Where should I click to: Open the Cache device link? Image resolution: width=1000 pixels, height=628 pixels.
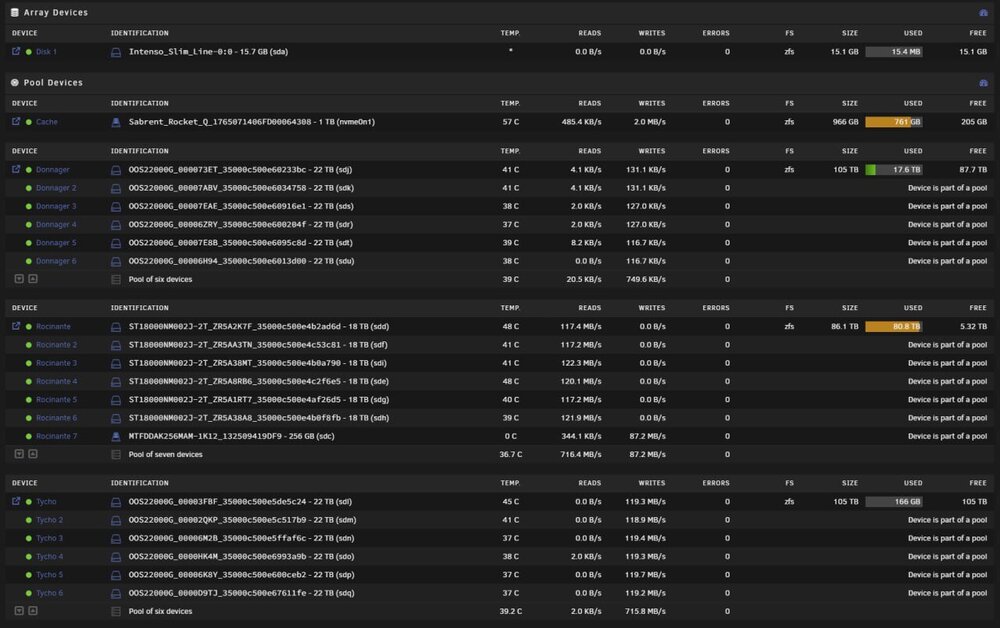47,122
